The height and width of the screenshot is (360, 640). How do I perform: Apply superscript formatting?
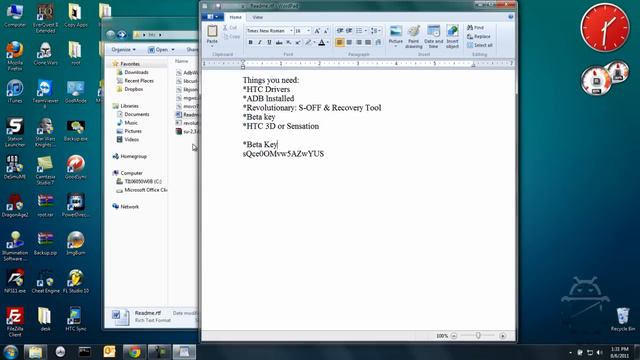pyautogui.click(x=298, y=42)
